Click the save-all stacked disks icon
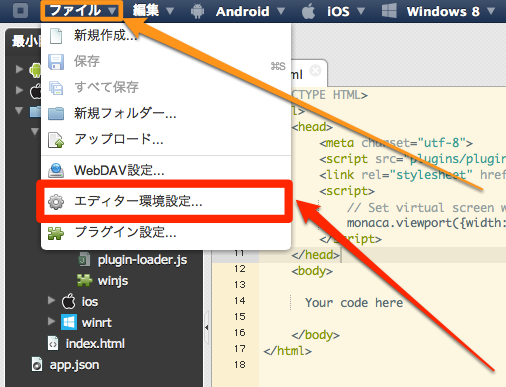The width and height of the screenshot is (506, 387). pos(56,88)
